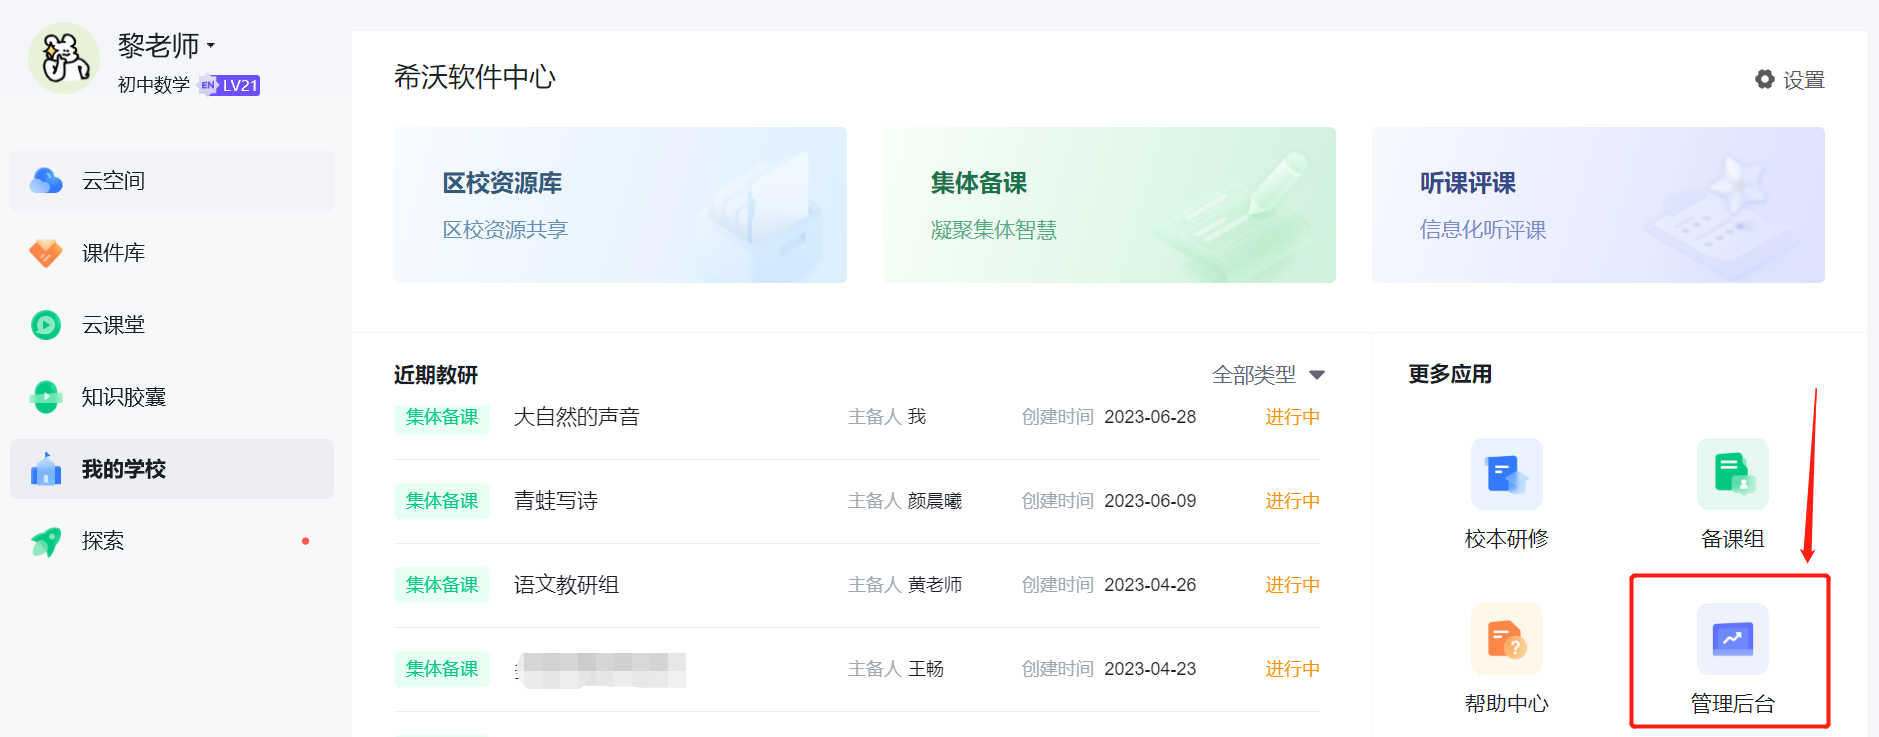
Task: Click the 集体备课 tag on 语文教研组 row
Action: coord(442,585)
